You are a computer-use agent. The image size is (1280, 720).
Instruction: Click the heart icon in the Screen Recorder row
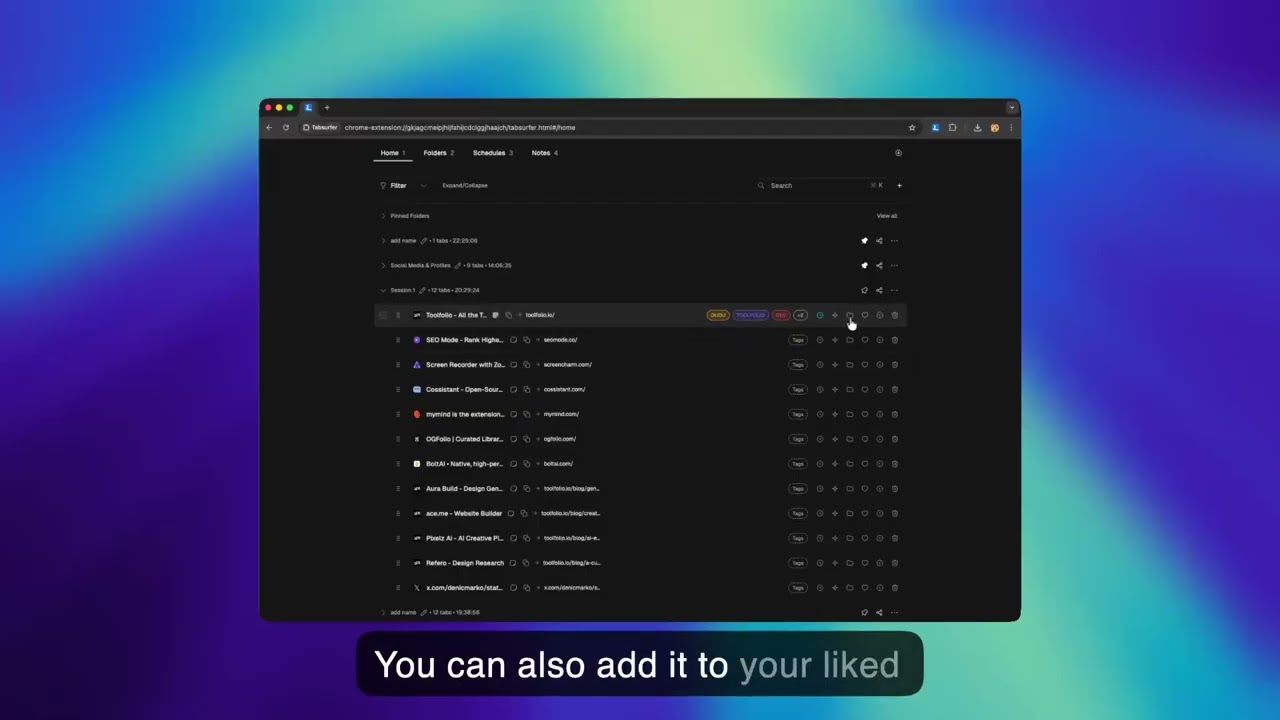point(865,365)
